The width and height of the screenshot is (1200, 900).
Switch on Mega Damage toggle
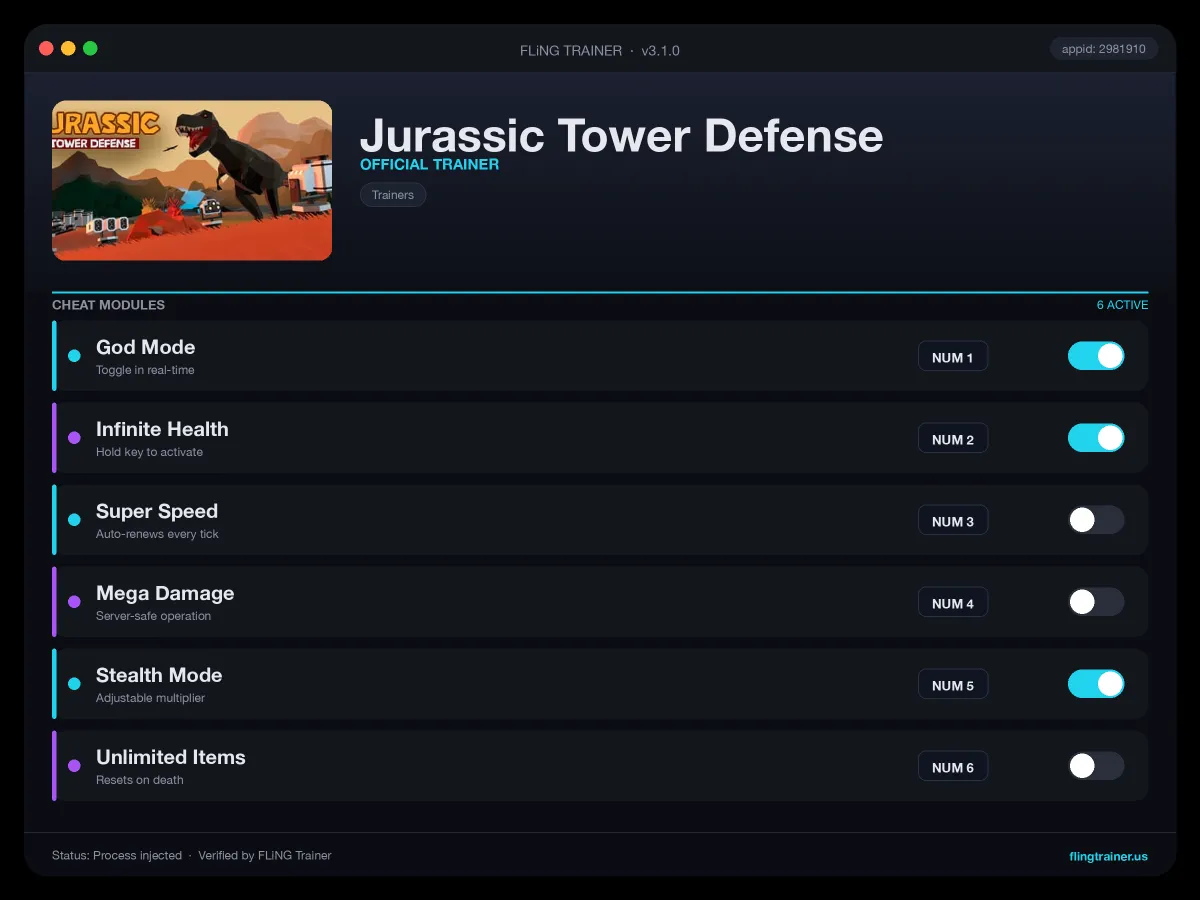pos(1096,602)
